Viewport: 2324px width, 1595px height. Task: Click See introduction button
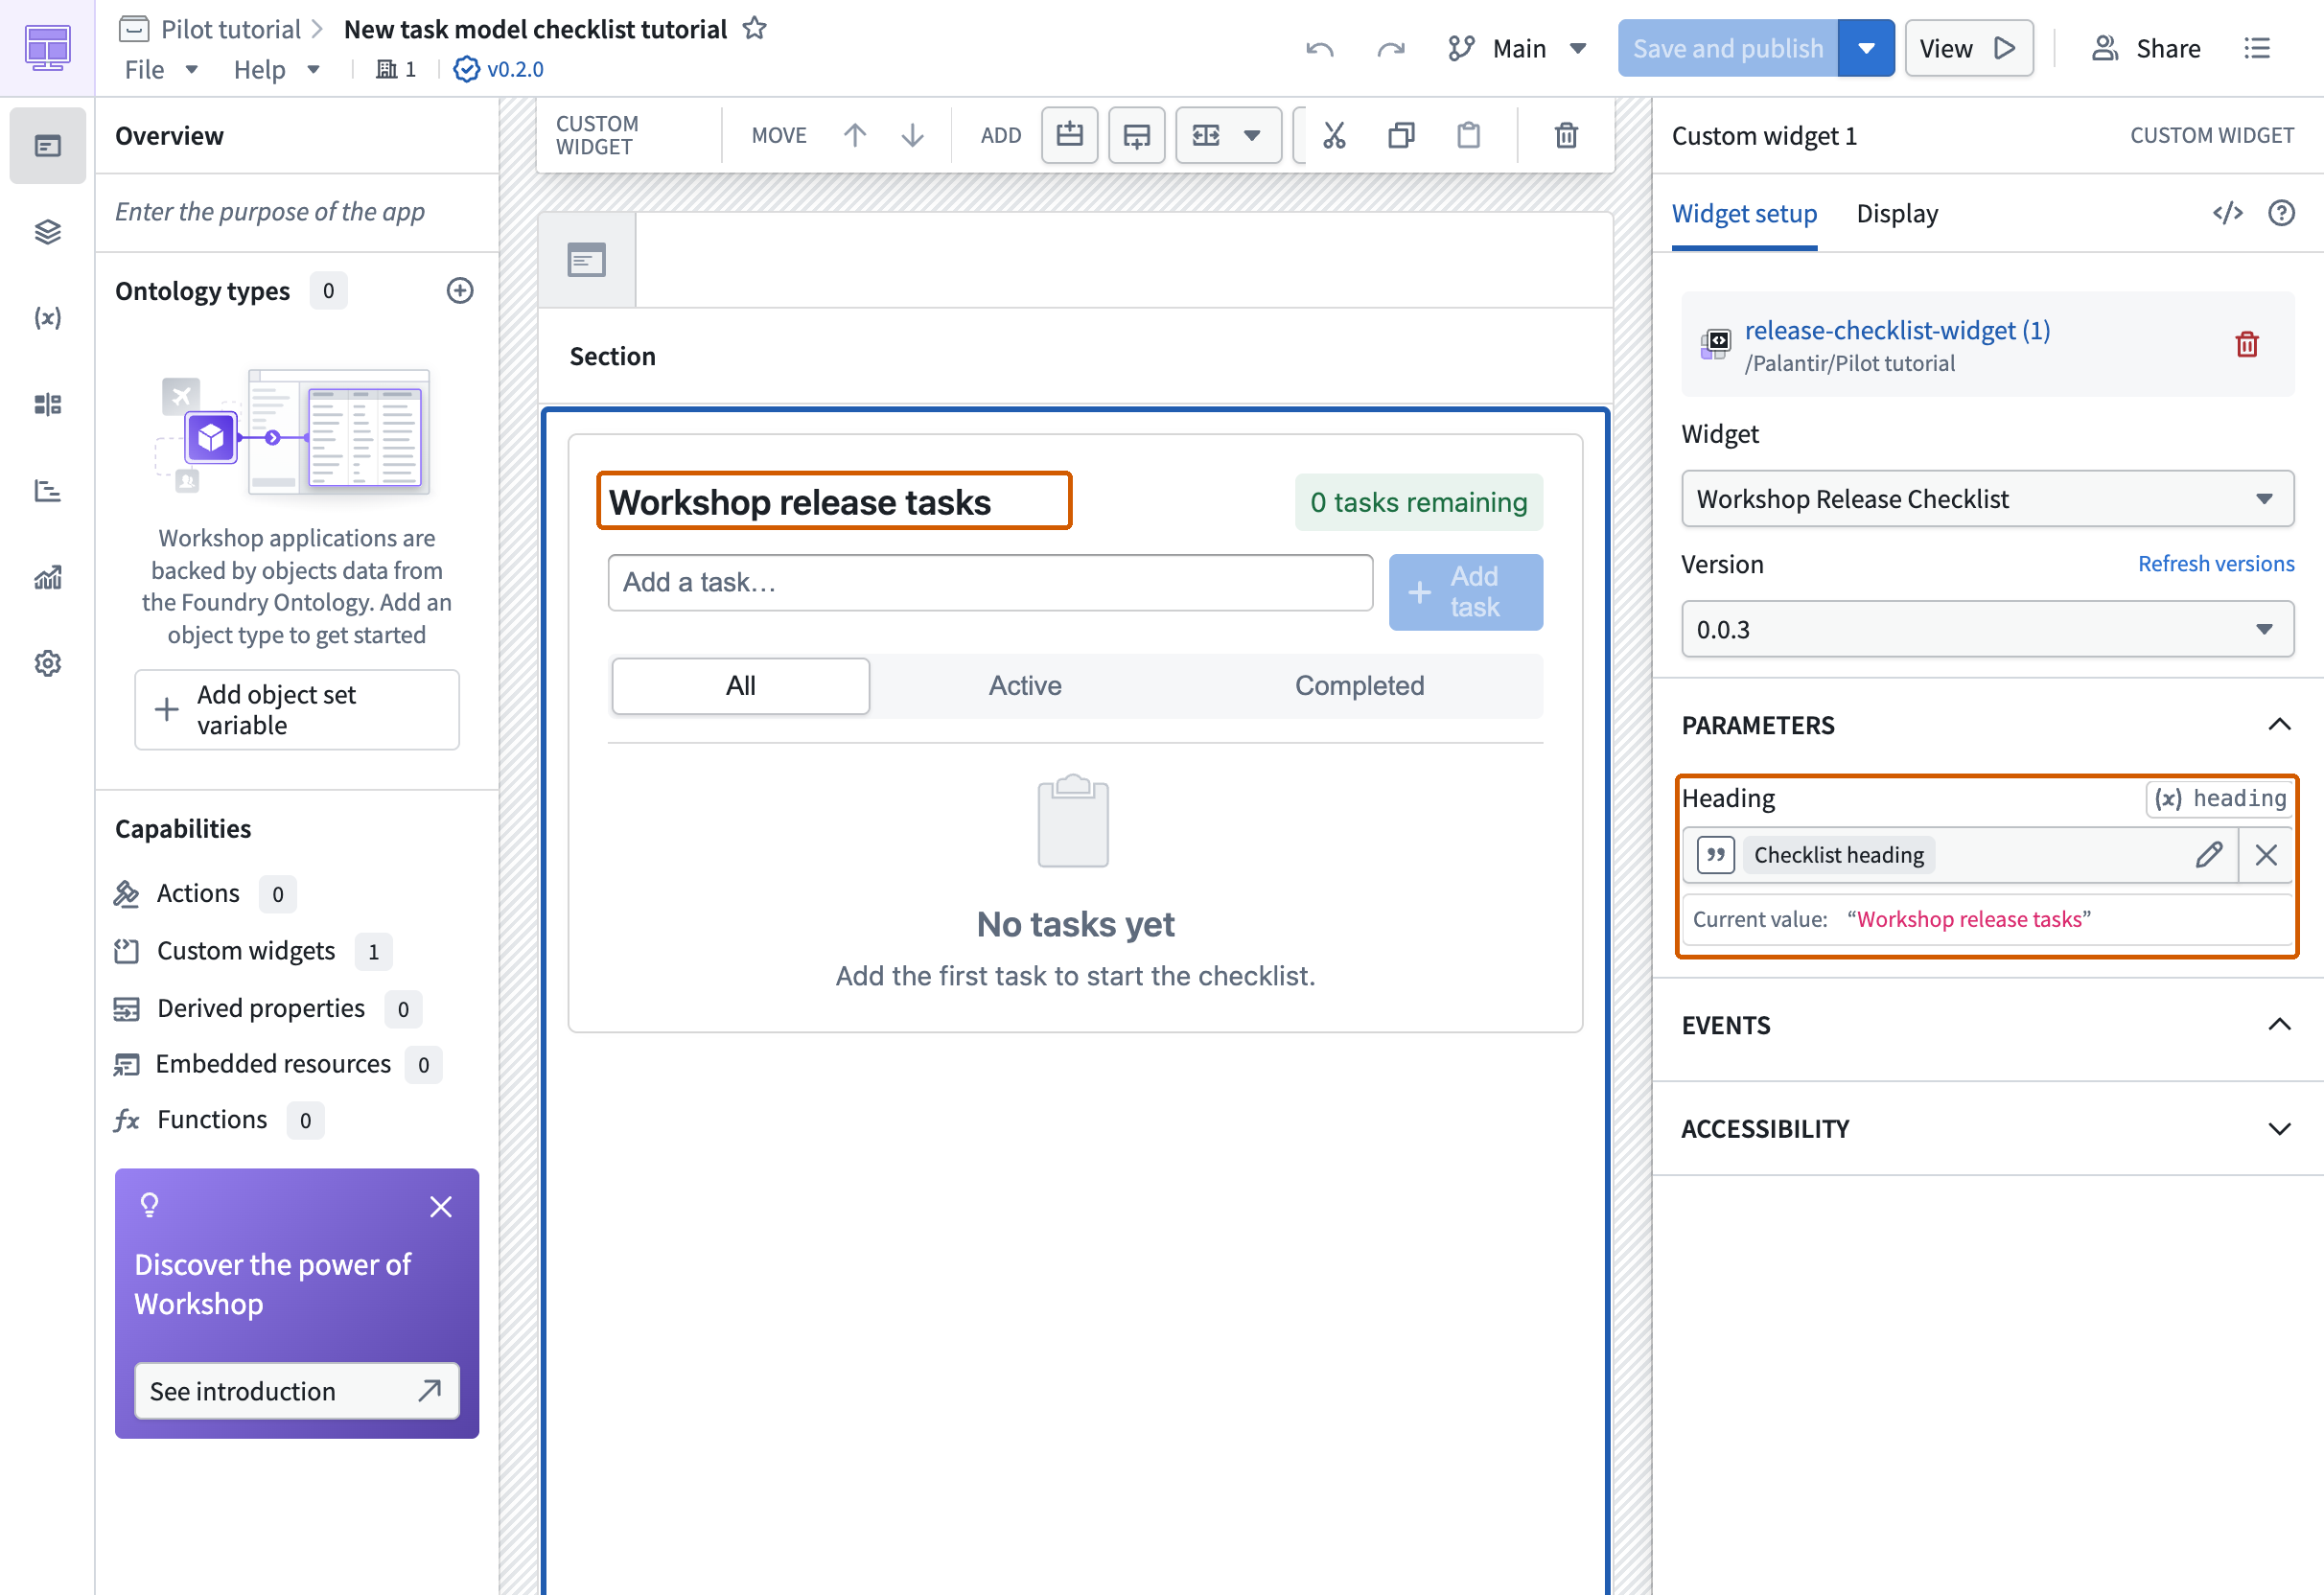click(297, 1391)
